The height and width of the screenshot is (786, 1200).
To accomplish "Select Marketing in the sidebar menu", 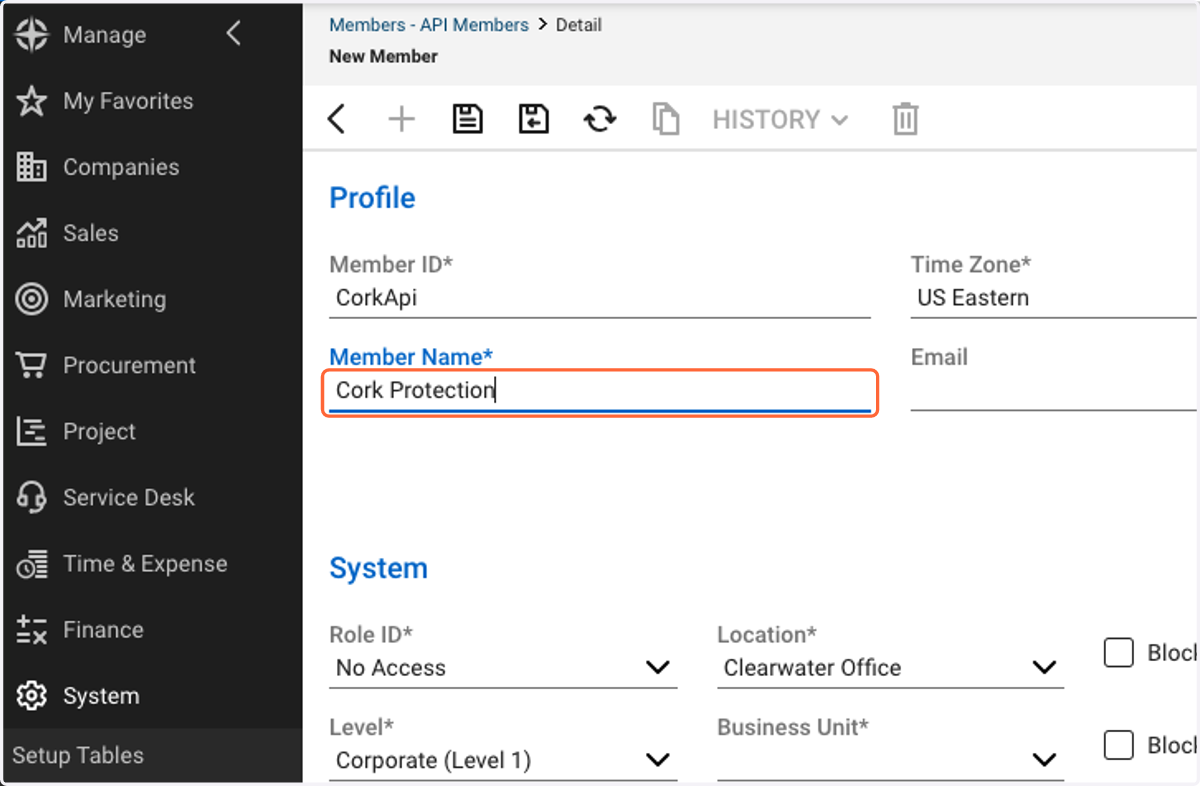I will pyautogui.click(x=115, y=299).
